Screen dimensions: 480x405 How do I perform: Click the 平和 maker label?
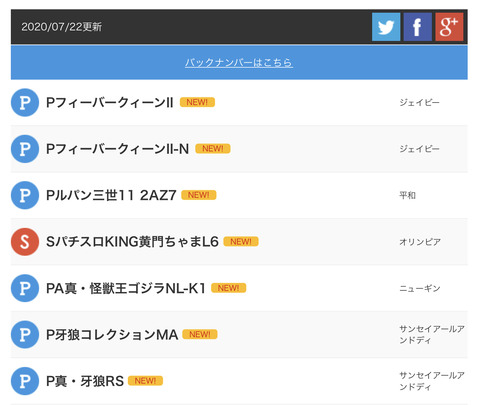[x=407, y=195]
